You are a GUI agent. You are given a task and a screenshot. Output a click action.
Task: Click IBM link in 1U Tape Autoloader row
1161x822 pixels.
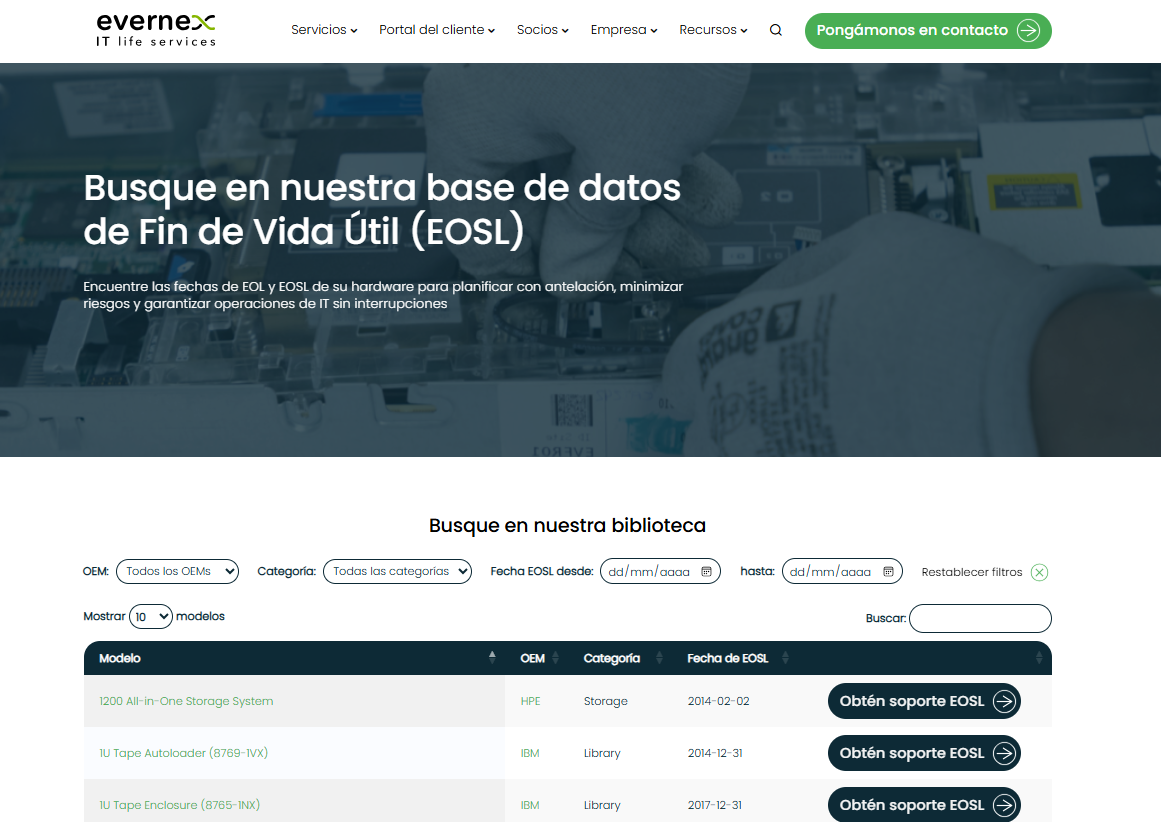pyautogui.click(x=529, y=753)
